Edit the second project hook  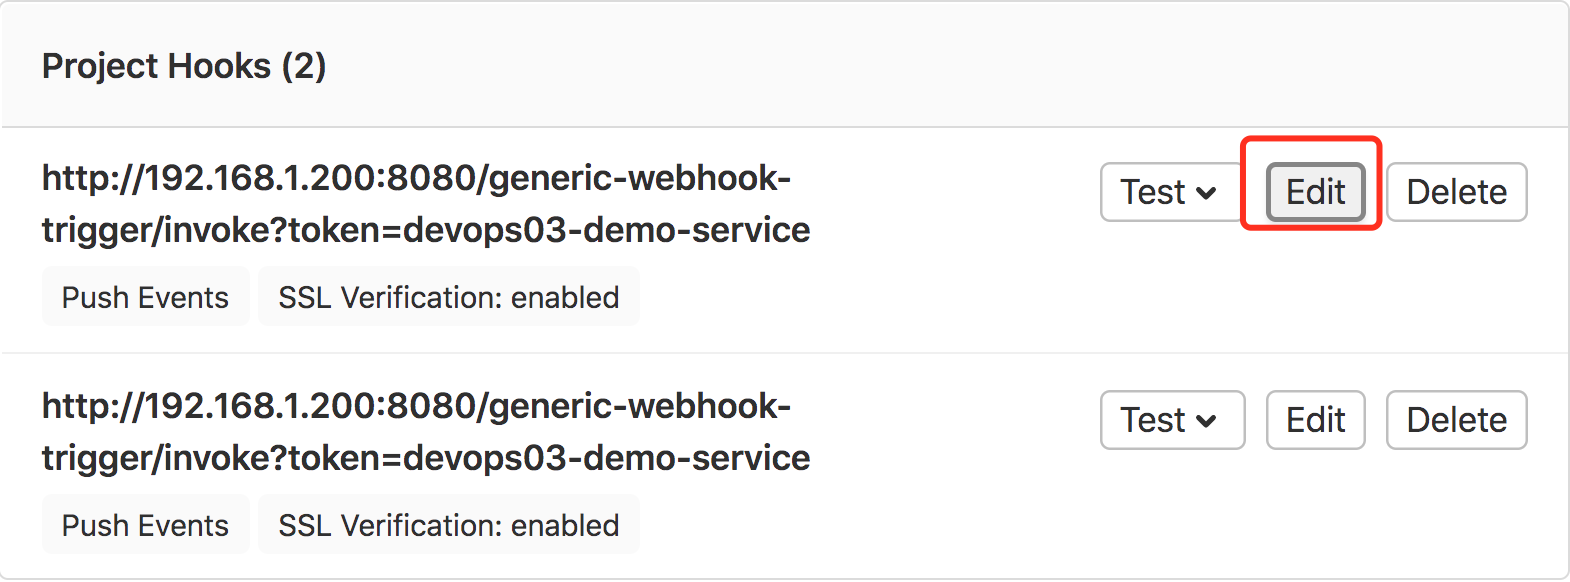[1315, 420]
